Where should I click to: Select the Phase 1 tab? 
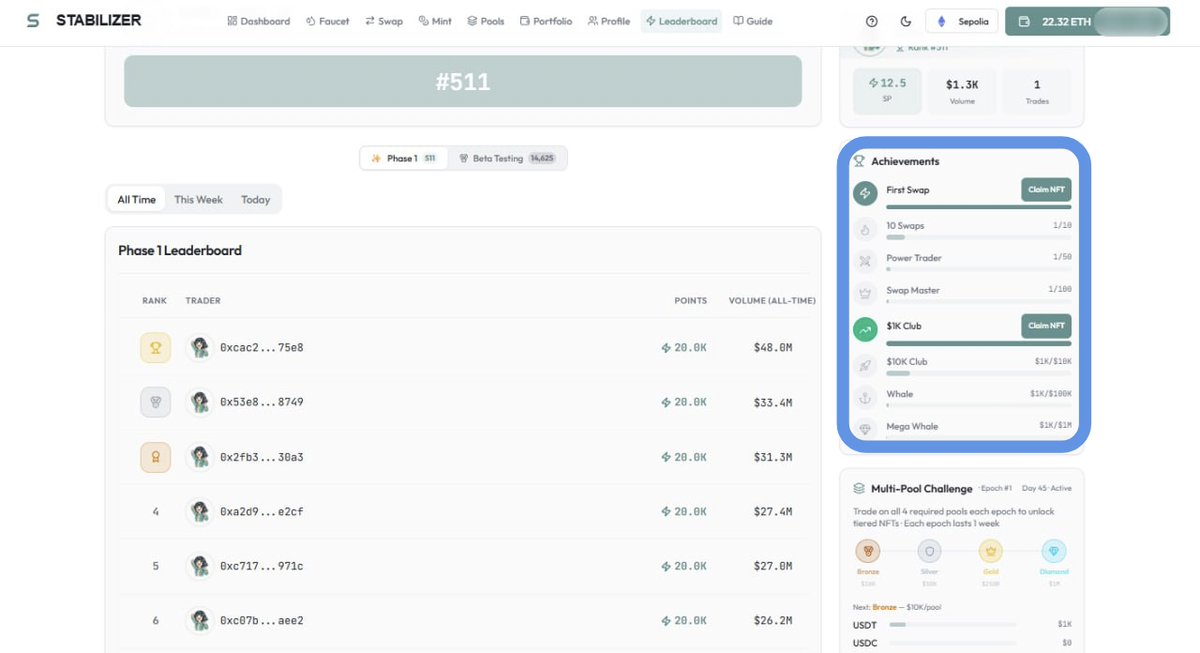[x=403, y=158]
